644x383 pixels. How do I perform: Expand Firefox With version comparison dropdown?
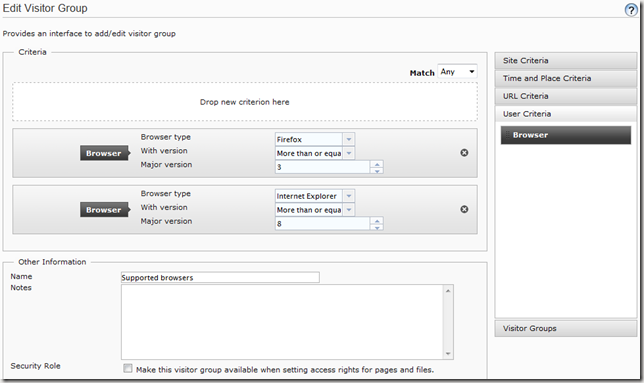pyautogui.click(x=348, y=153)
